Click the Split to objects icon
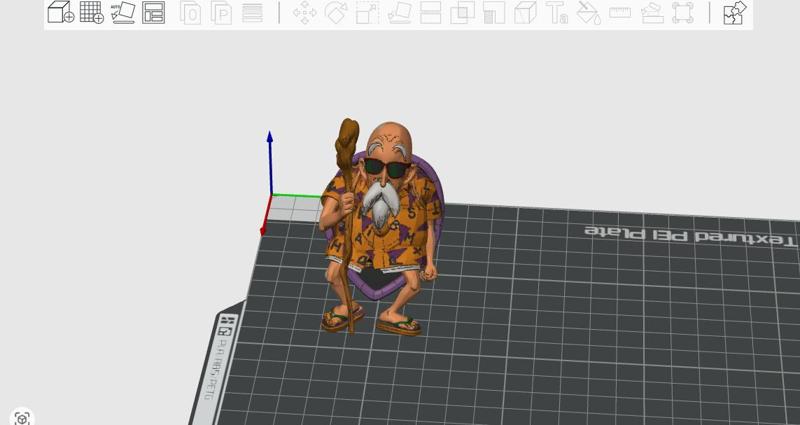This screenshot has width=800, height=425. pyautogui.click(x=190, y=13)
